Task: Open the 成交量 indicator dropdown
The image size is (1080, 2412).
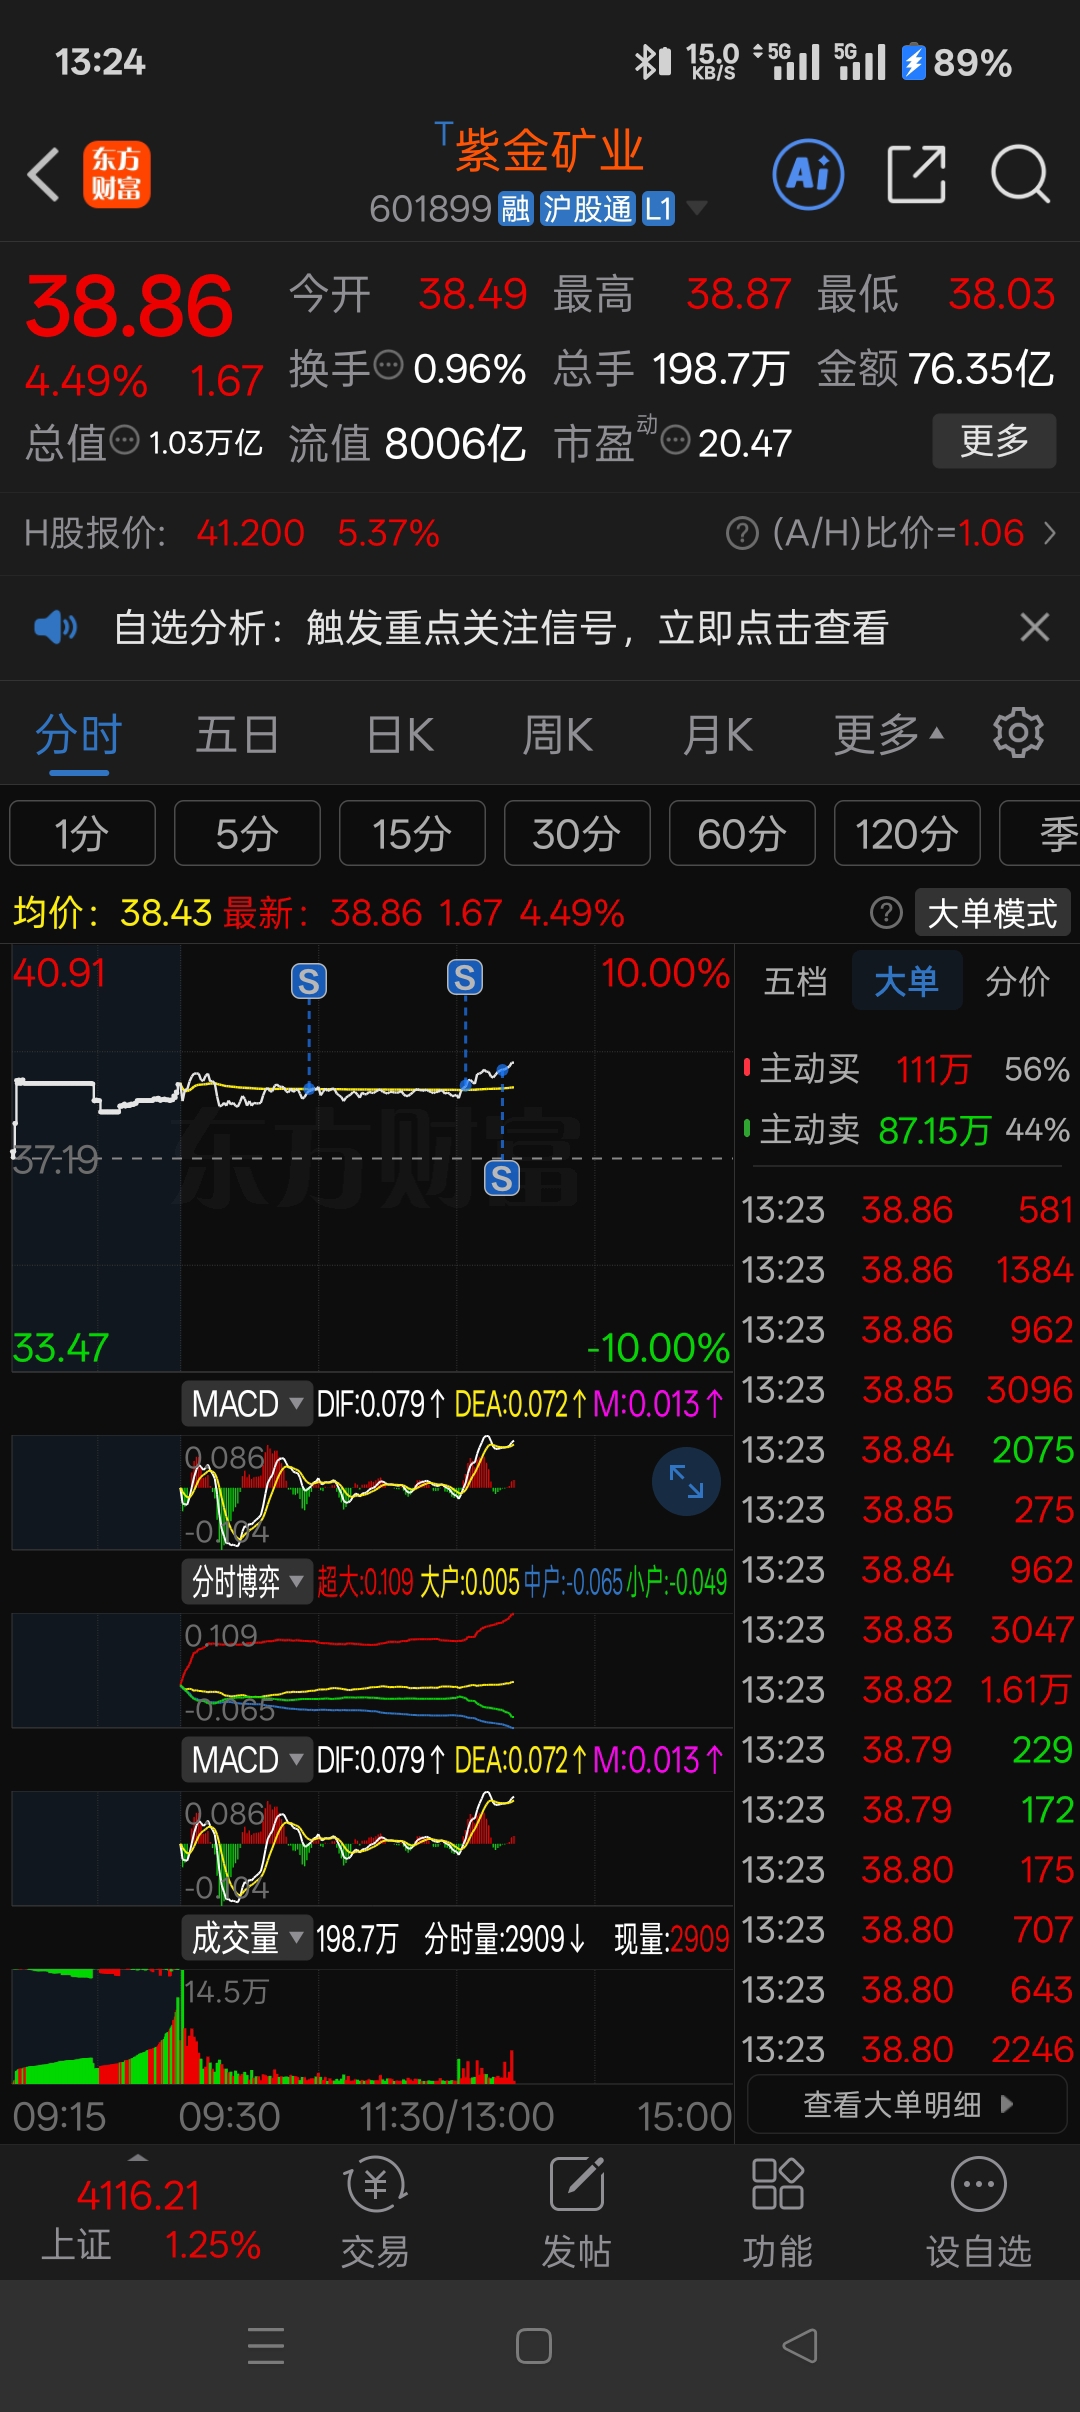Action: pos(247,1937)
